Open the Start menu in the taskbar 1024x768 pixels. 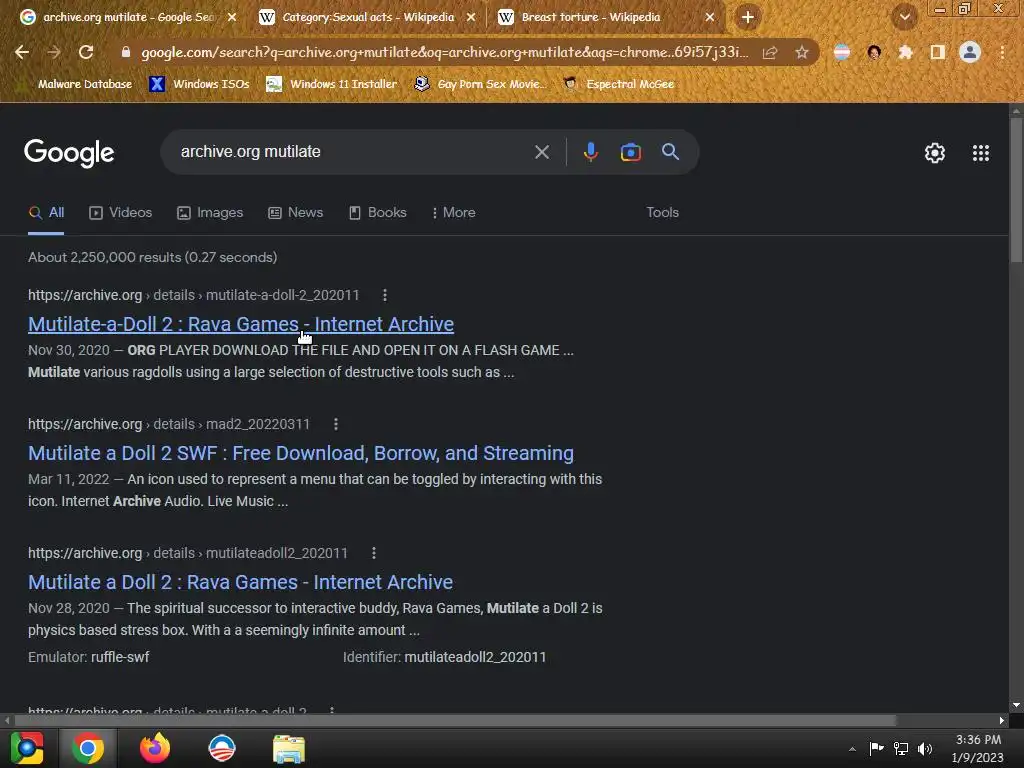[x=27, y=748]
